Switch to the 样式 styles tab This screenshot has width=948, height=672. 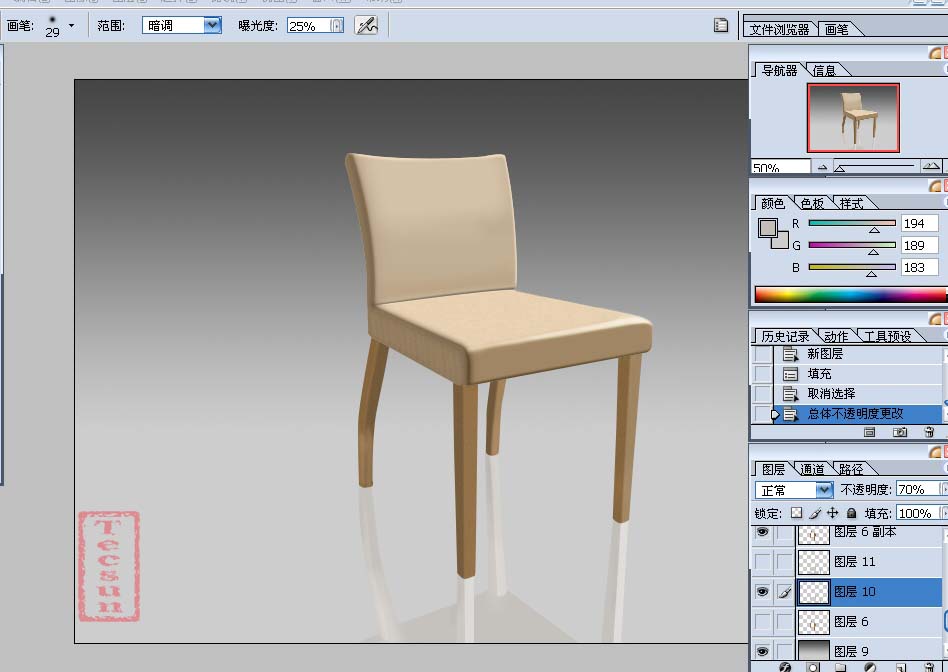pyautogui.click(x=851, y=203)
